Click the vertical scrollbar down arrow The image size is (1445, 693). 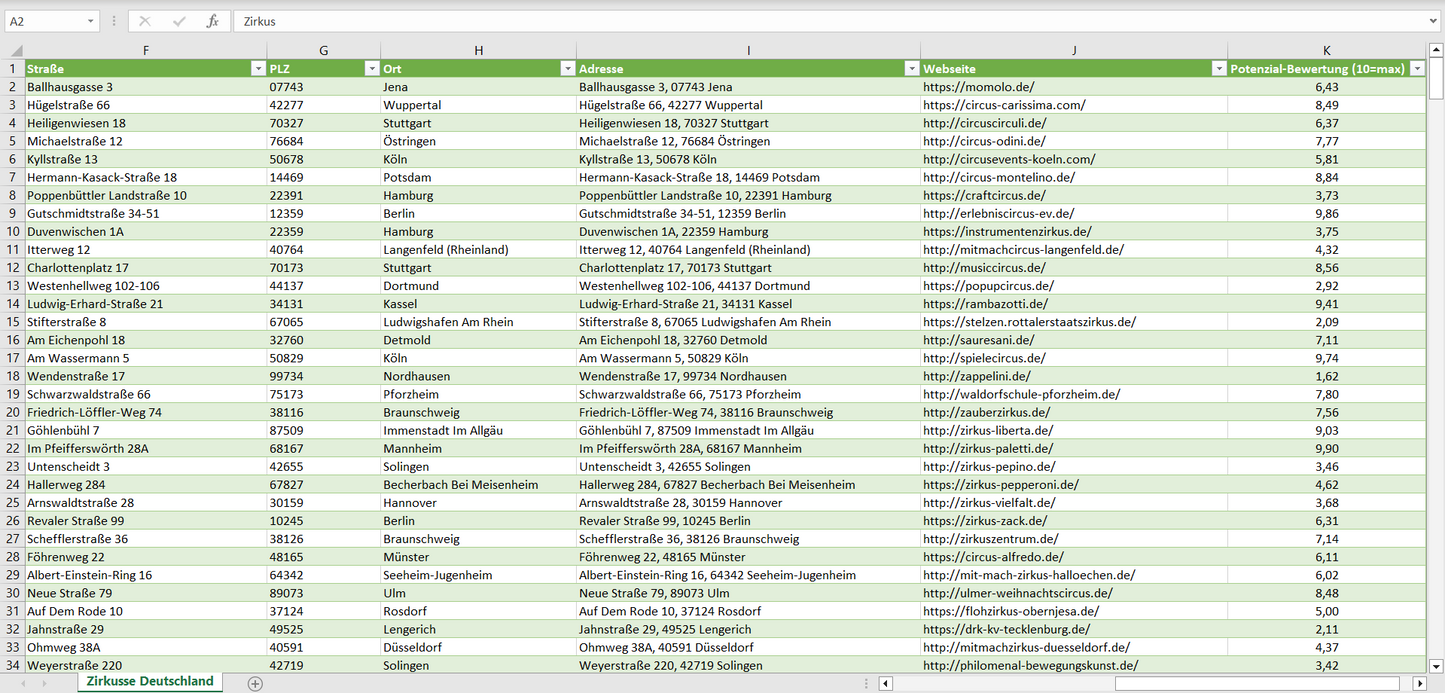(1436, 665)
